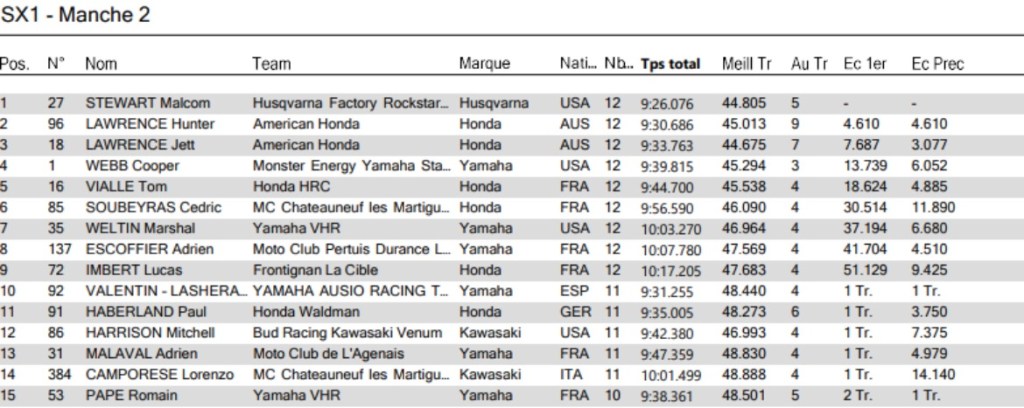Click the 'SX1 - Manche 2' title
This screenshot has height=408, width=1024.
point(76,14)
